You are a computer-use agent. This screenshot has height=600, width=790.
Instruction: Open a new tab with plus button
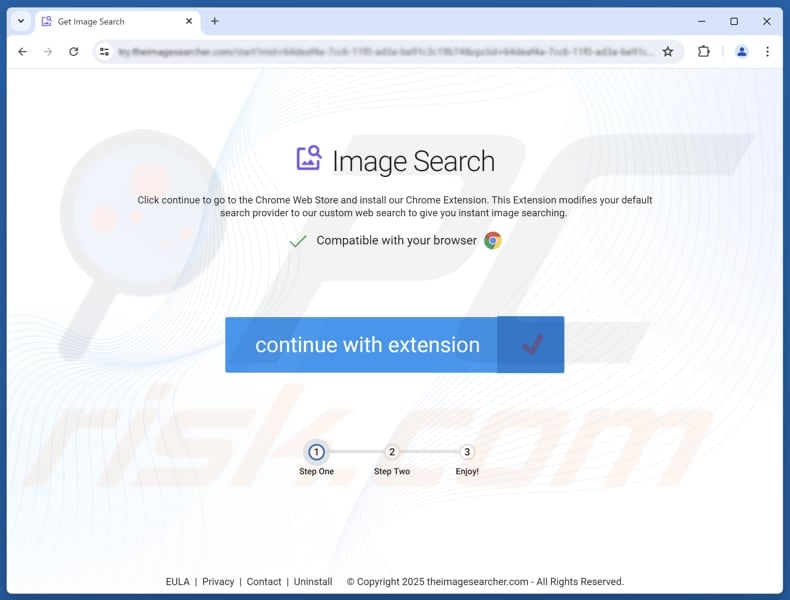point(214,21)
